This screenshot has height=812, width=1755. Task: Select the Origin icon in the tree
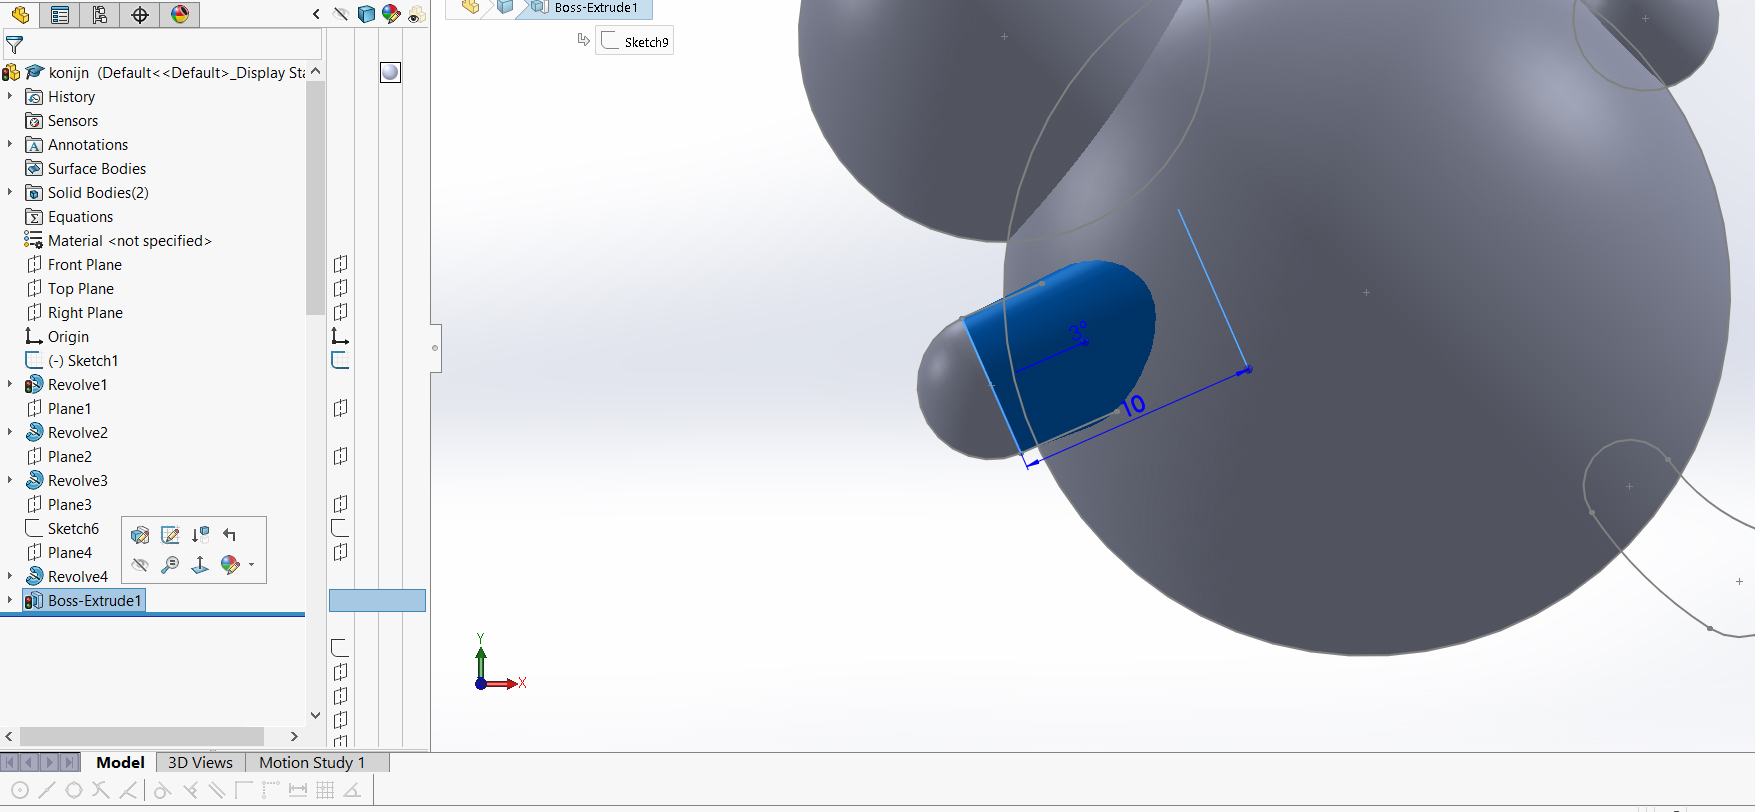click(x=34, y=336)
